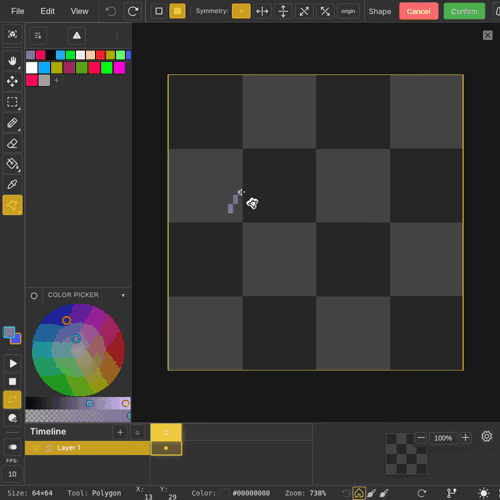This screenshot has width=500, height=500.
Task: Click the circle icon beside COLOR PICKER
Action: [x=34, y=296]
